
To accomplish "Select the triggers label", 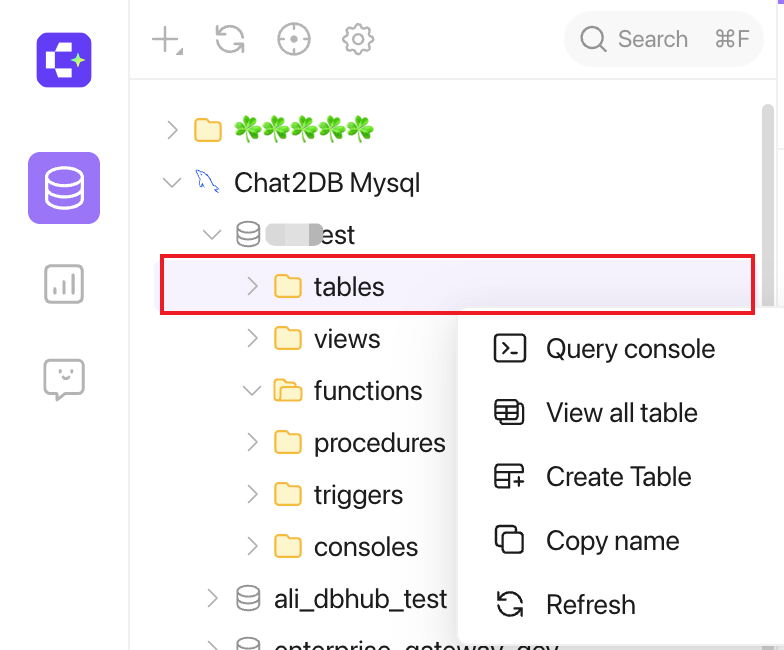I will [358, 496].
